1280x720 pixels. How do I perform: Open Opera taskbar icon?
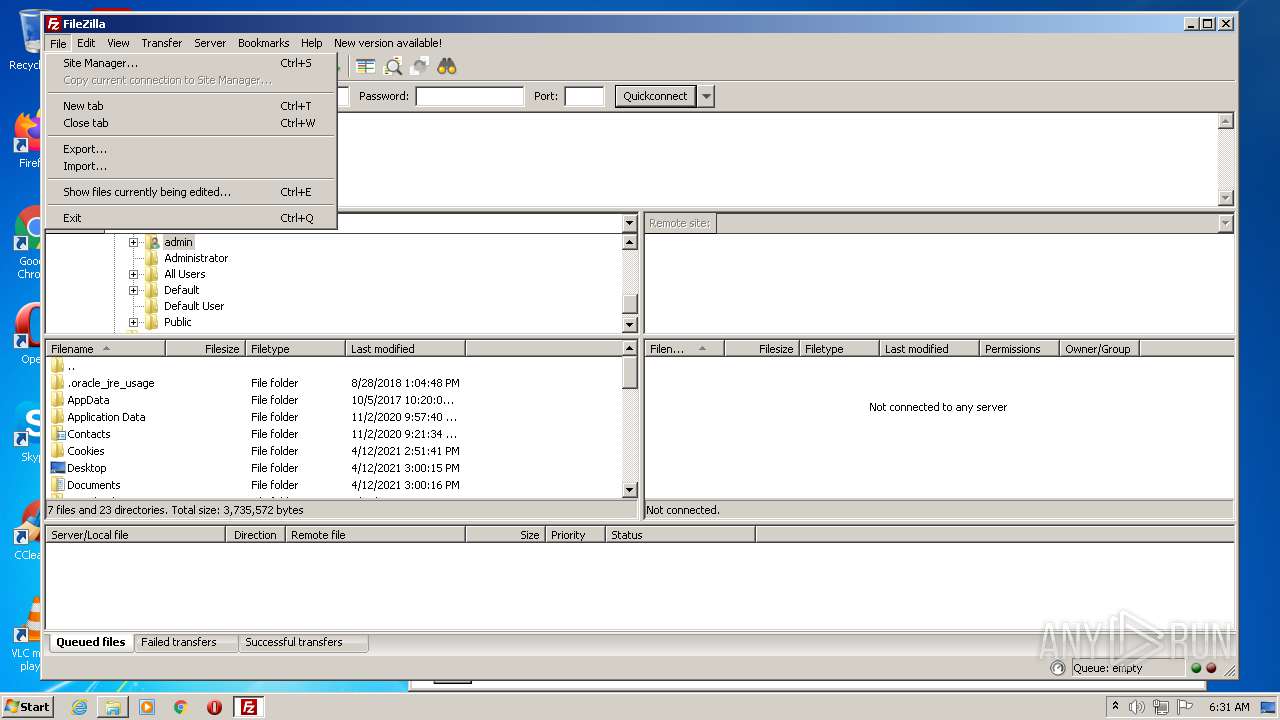click(x=214, y=707)
